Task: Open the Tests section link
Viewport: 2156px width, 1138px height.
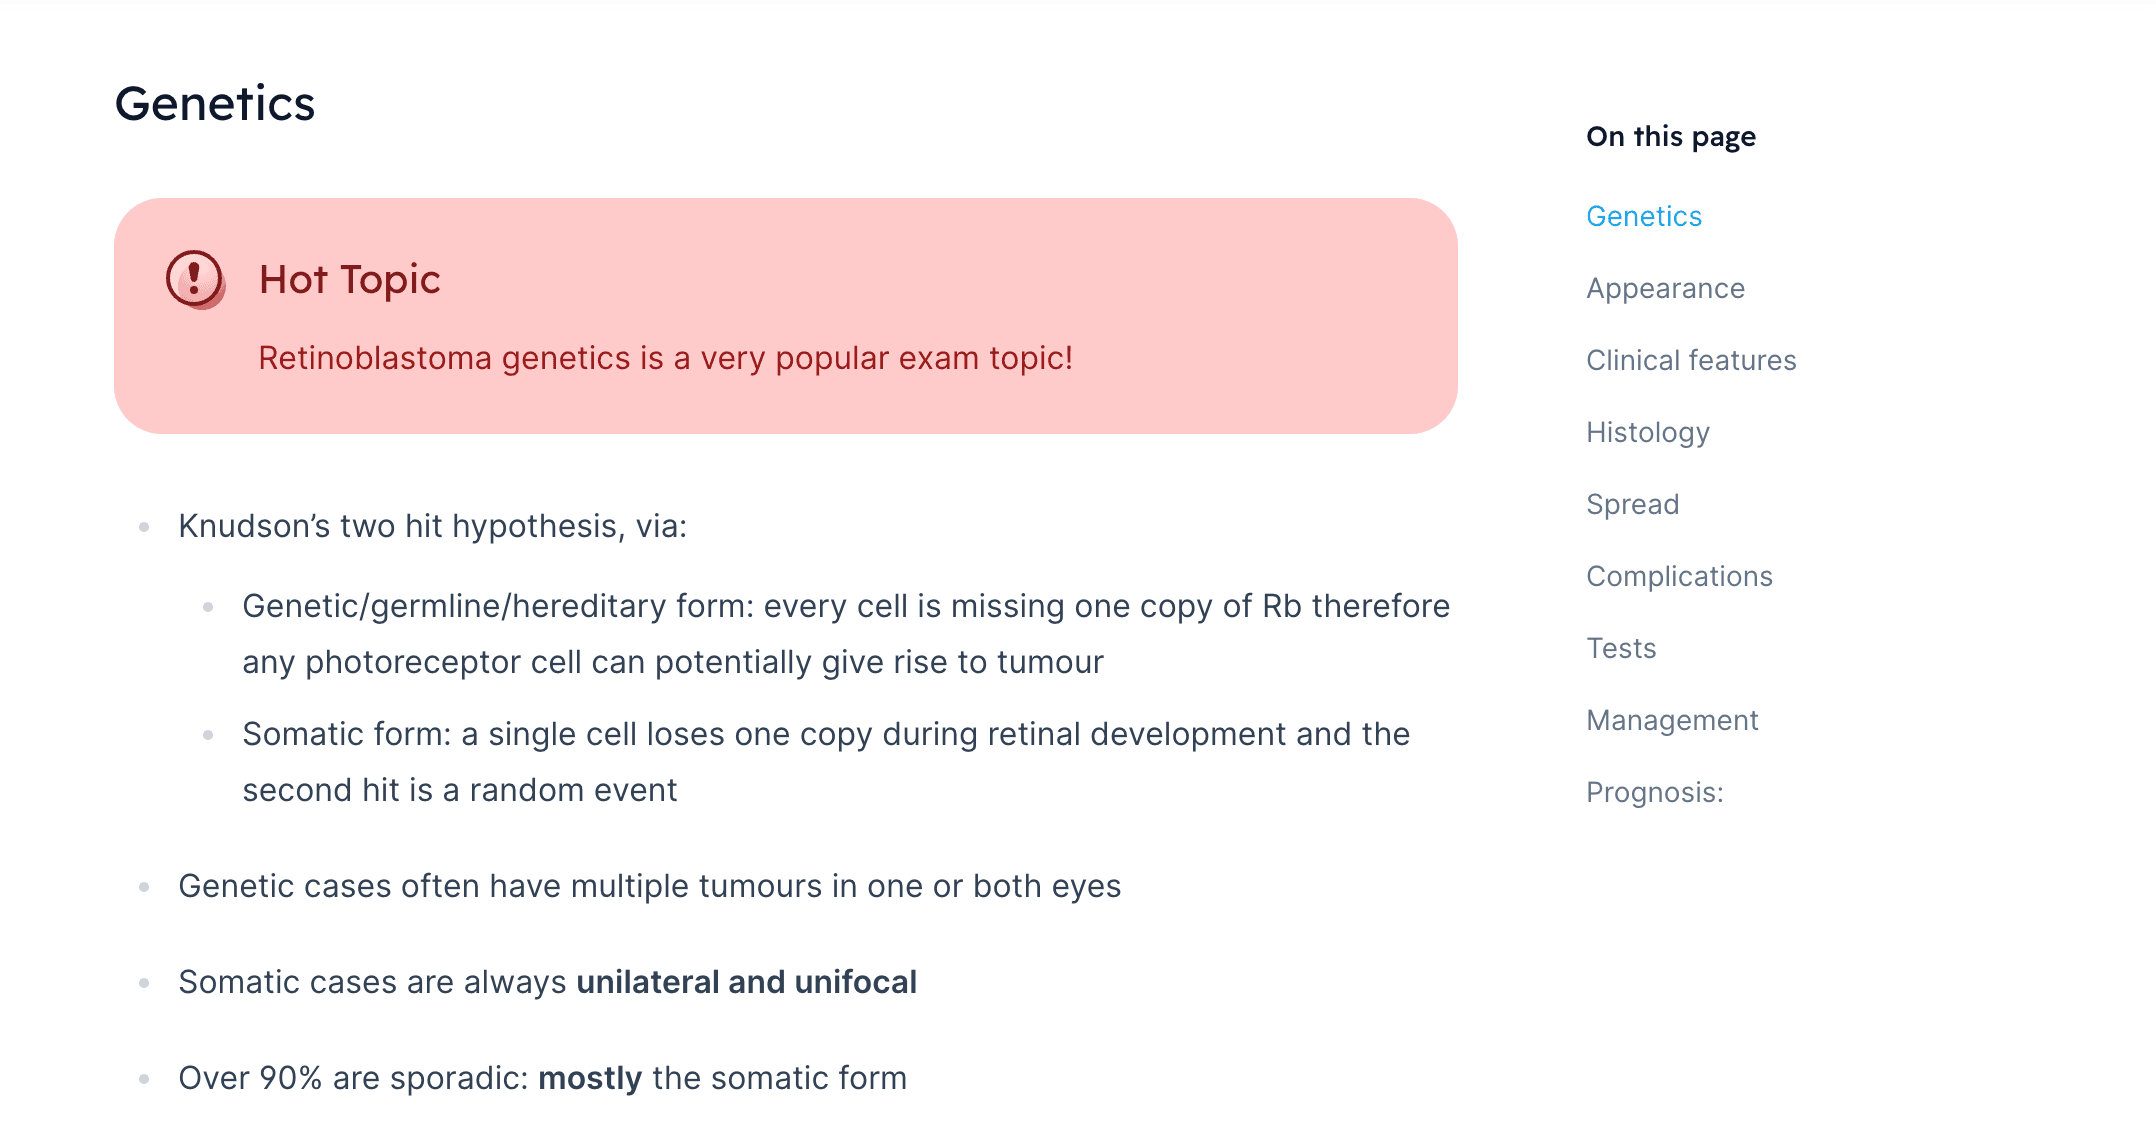Action: 1621,648
